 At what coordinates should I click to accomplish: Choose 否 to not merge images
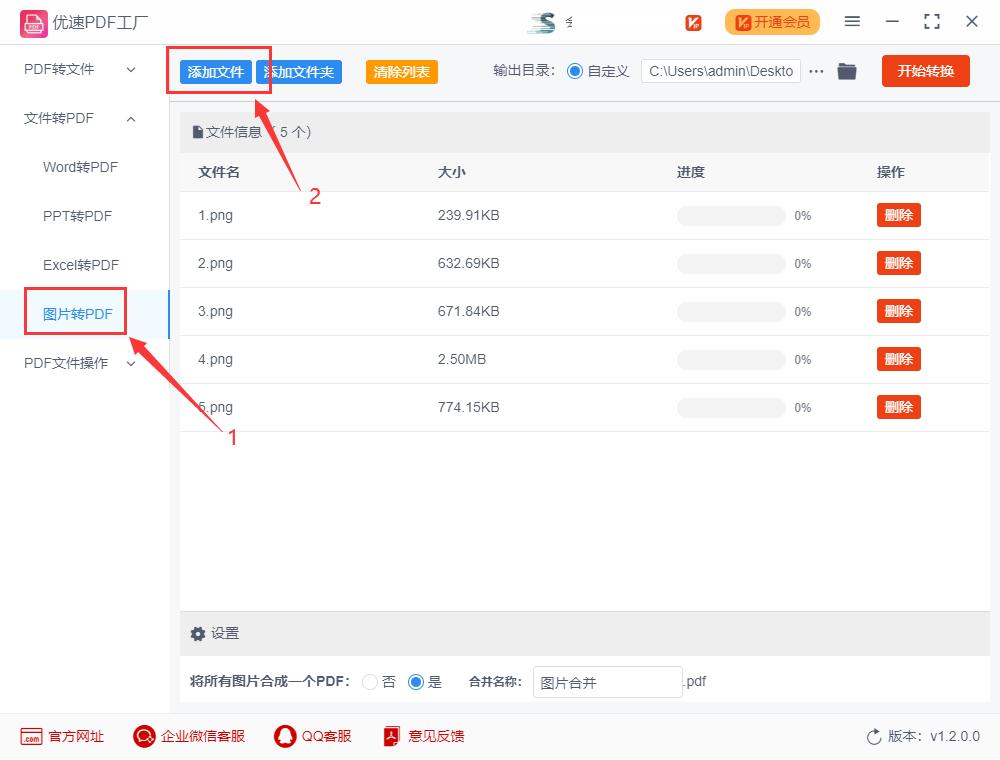click(x=370, y=682)
